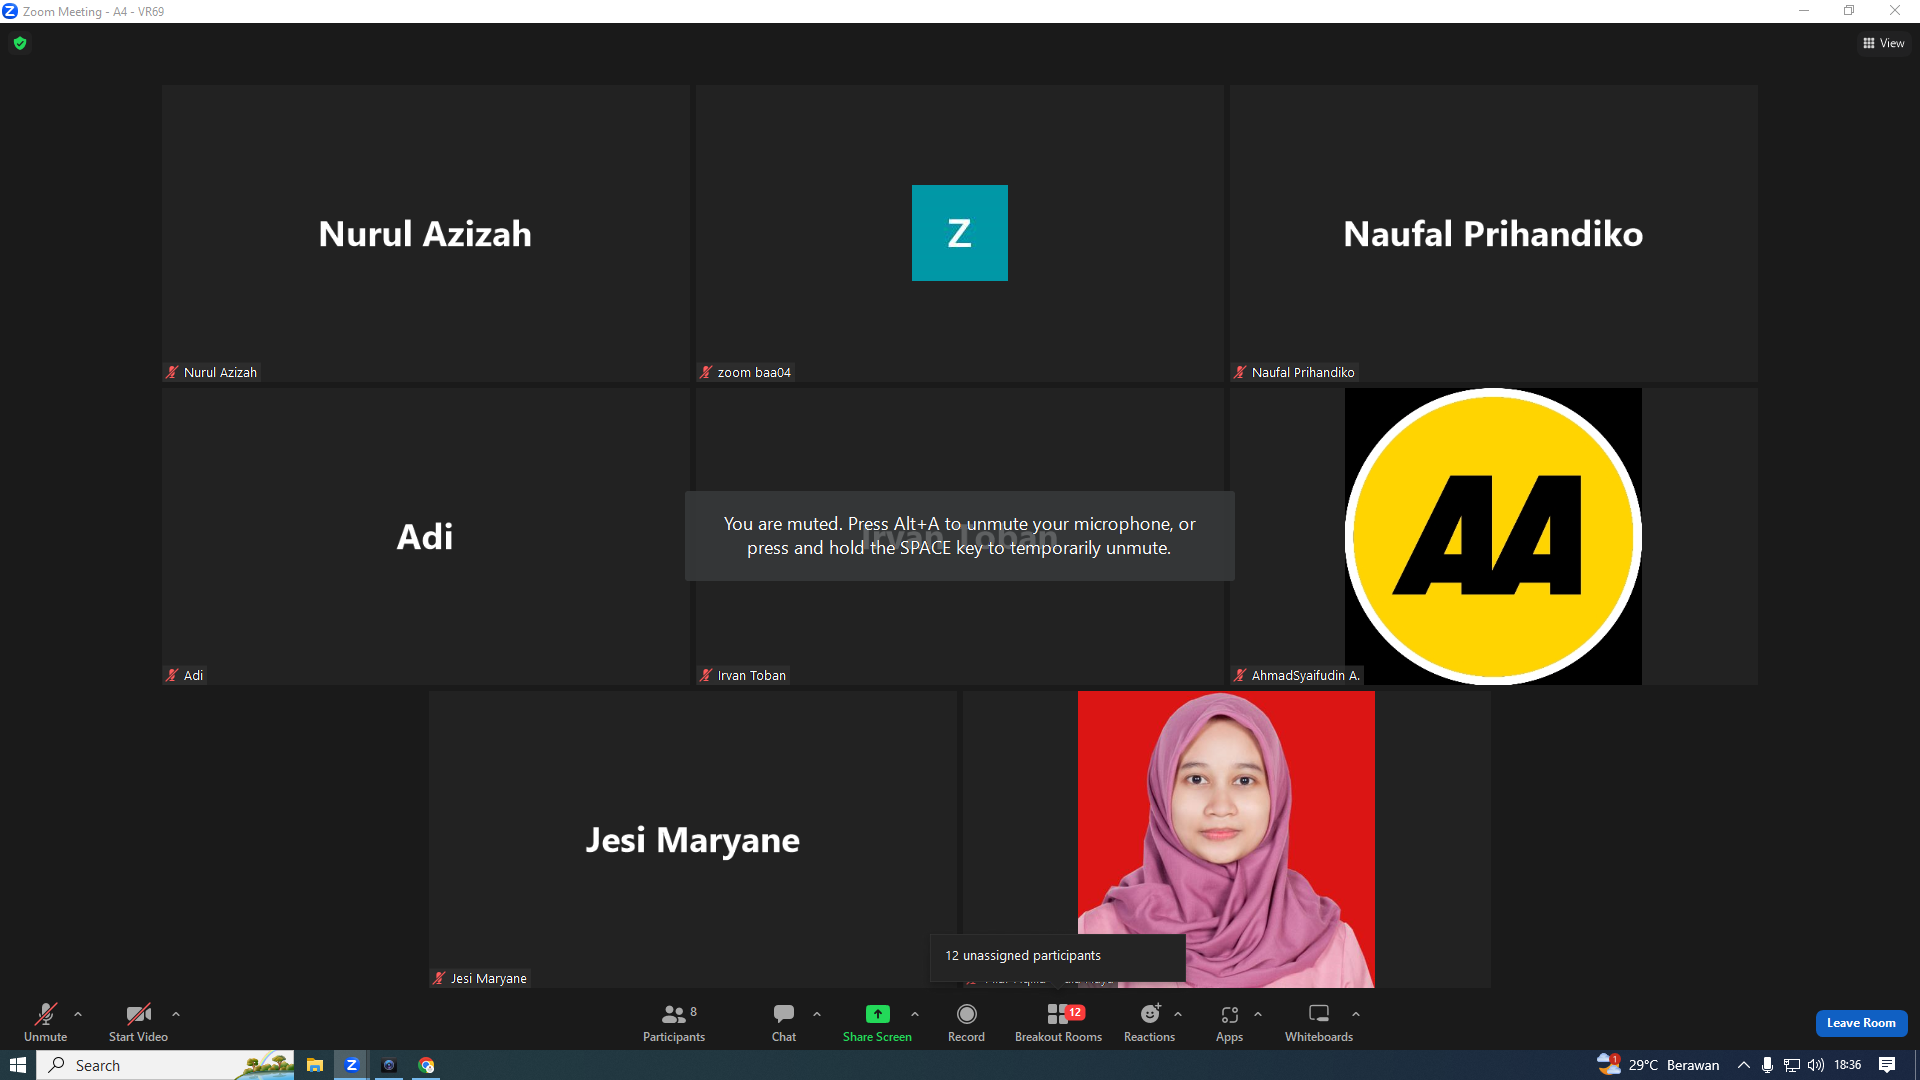Image resolution: width=1920 pixels, height=1080 pixels.
Task: Open the Participants panel
Action: (x=674, y=1022)
